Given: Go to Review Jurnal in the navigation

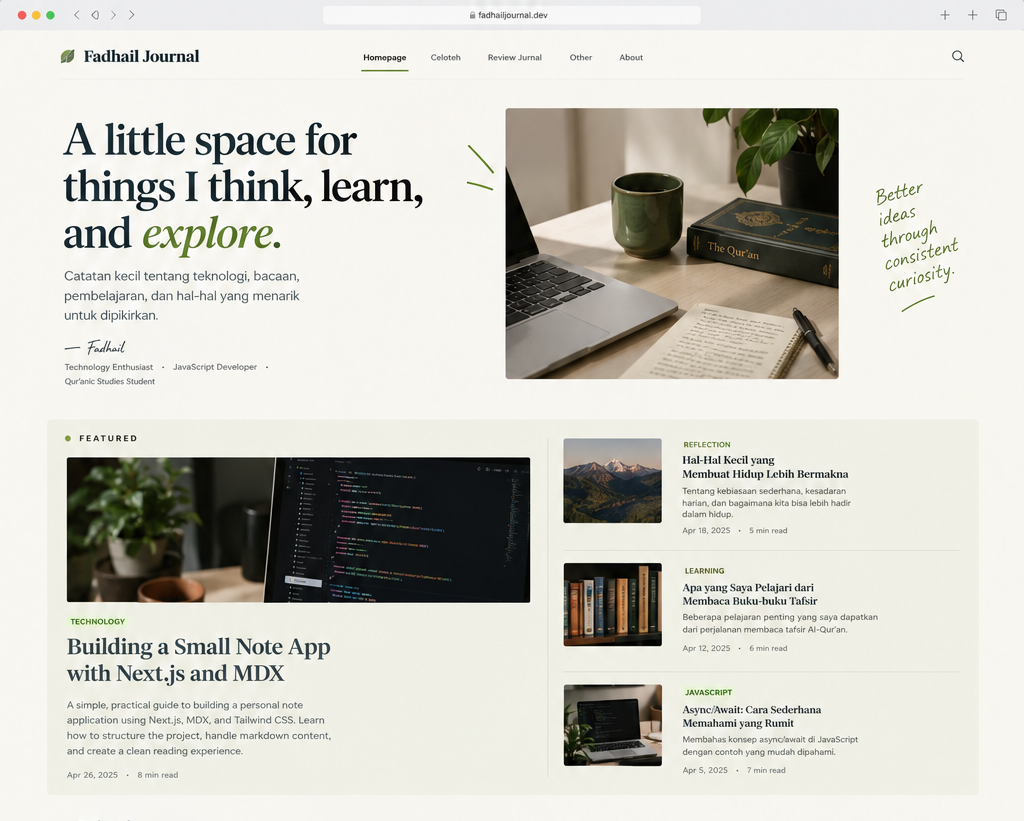Looking at the screenshot, I should pos(515,57).
